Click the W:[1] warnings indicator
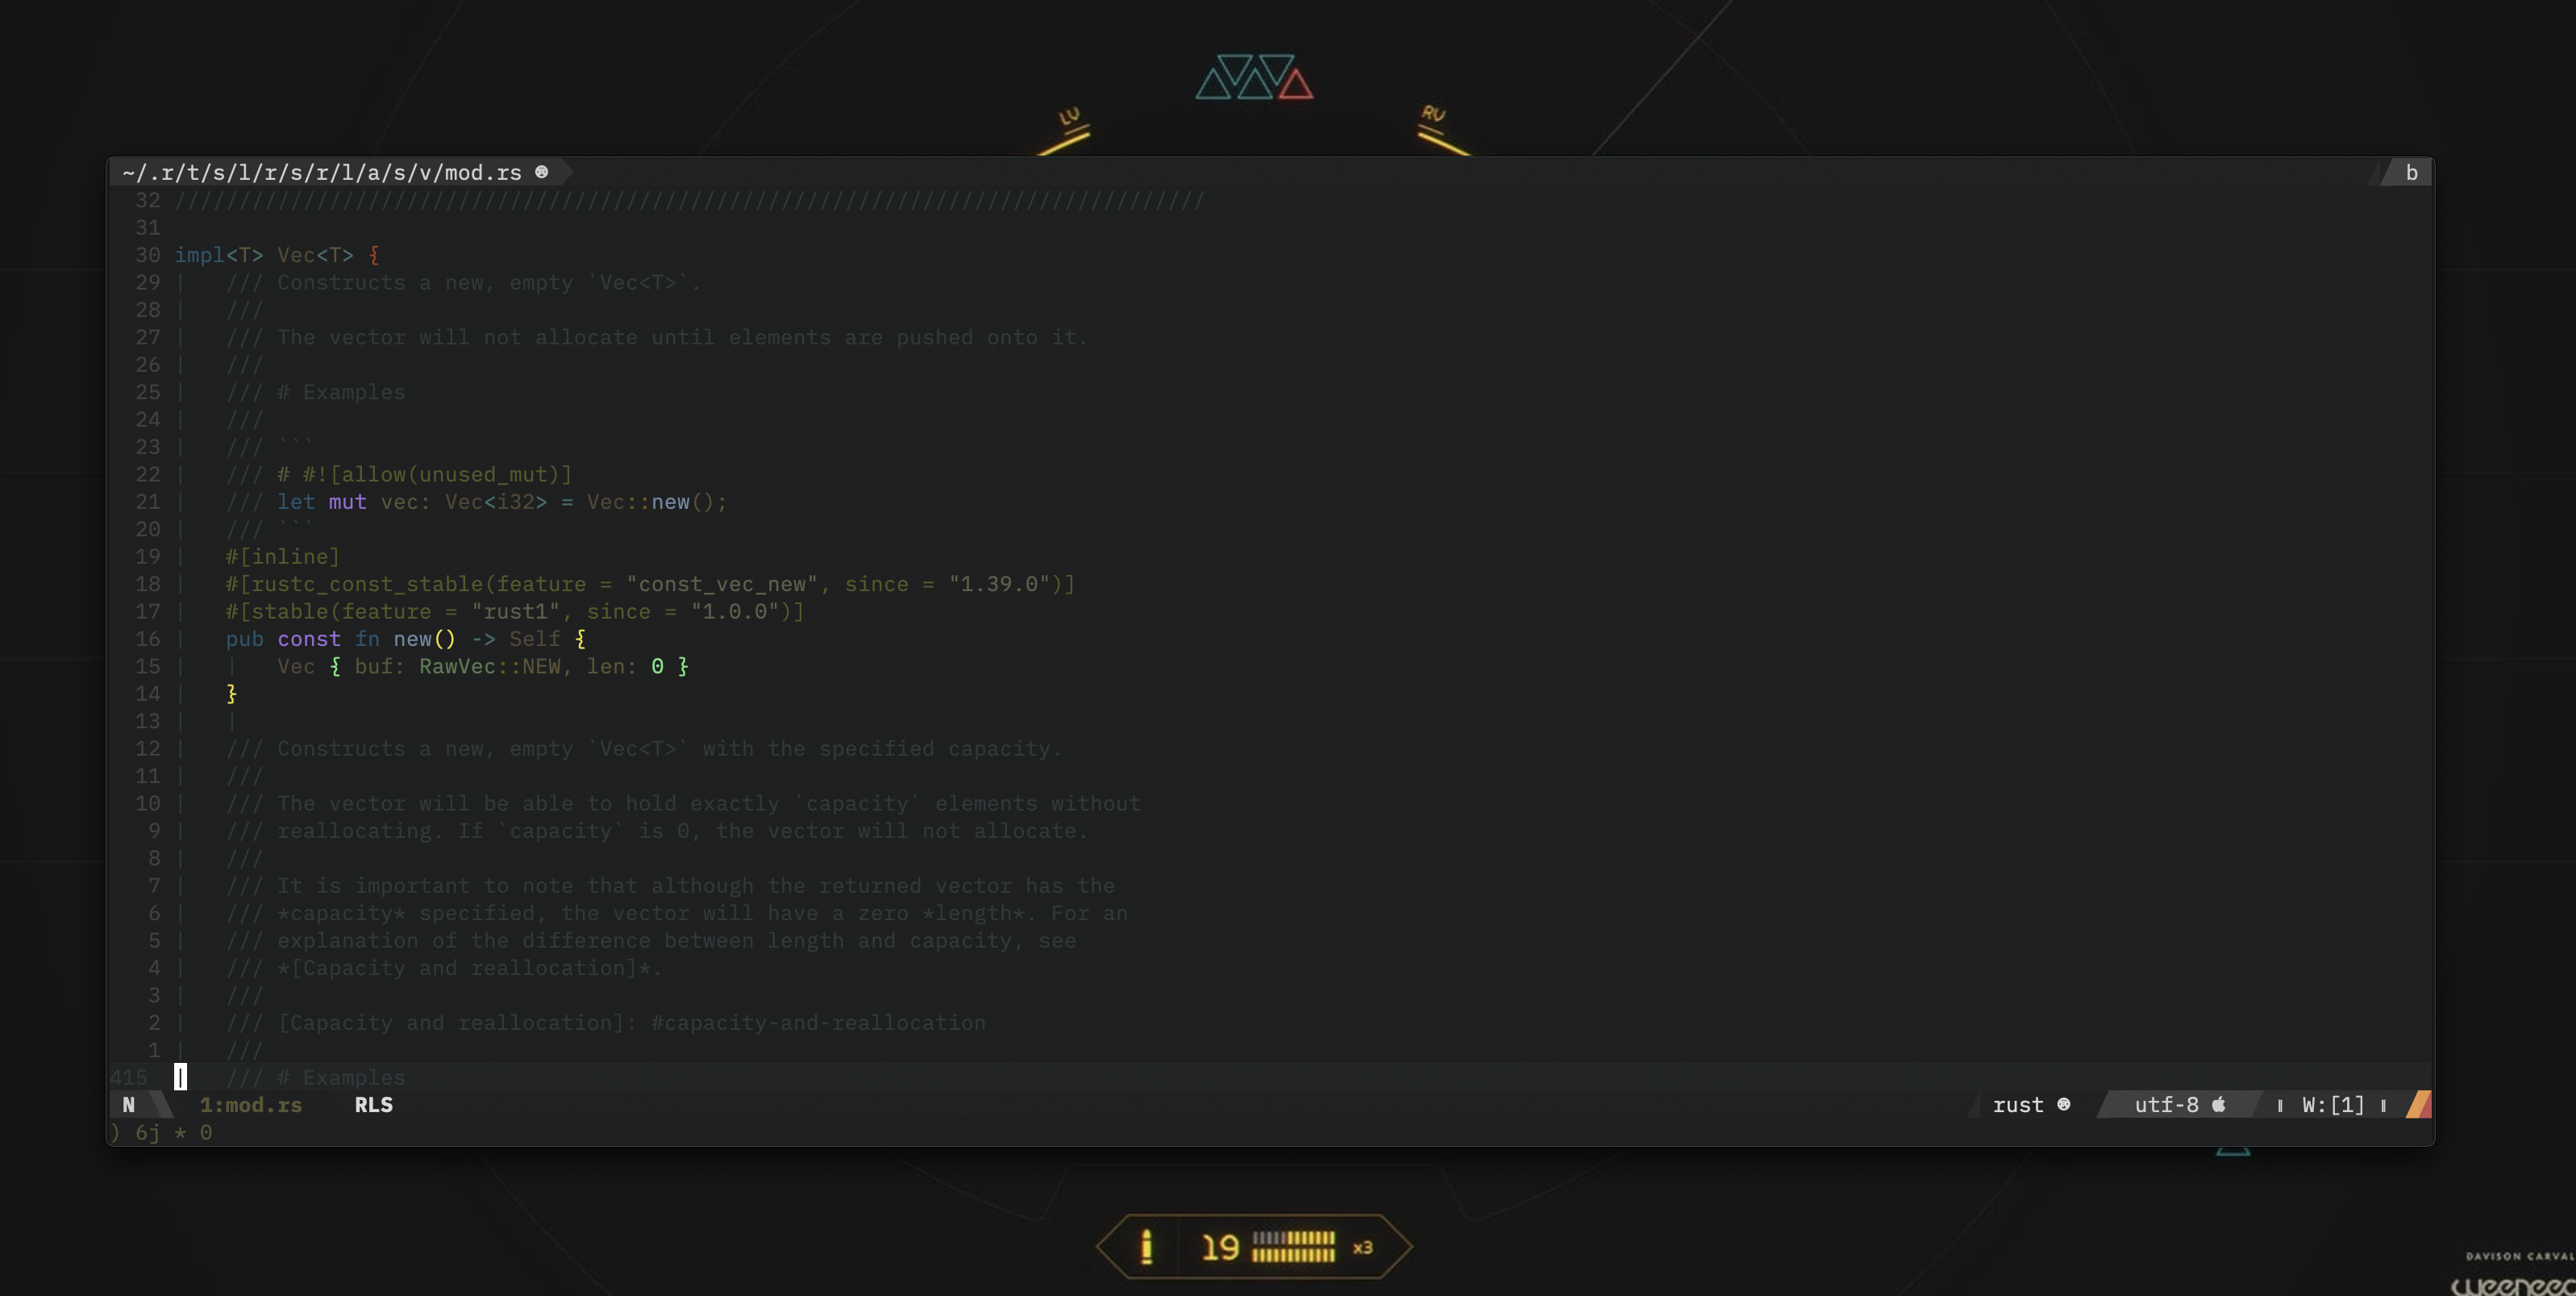 click(x=2332, y=1104)
